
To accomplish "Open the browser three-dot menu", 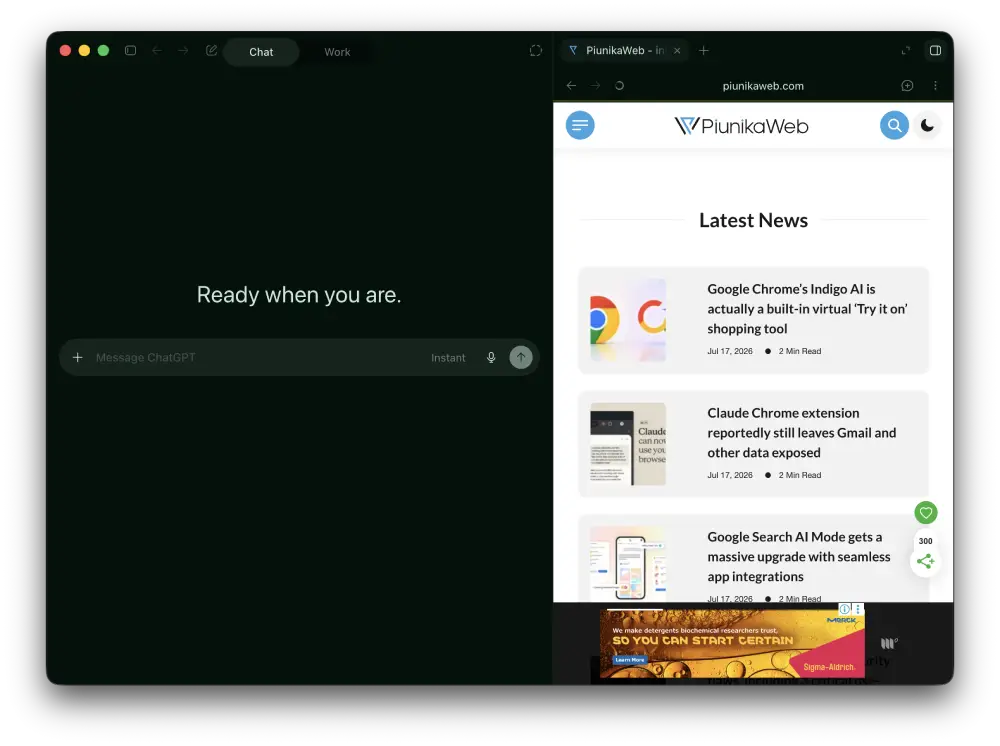I will pos(935,85).
